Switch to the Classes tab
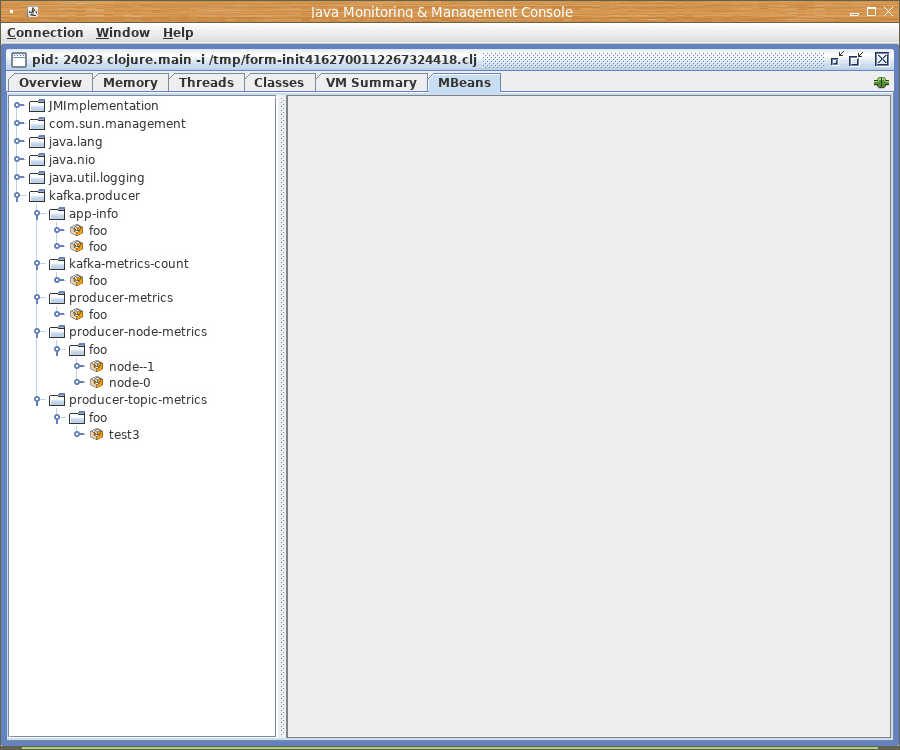The height and width of the screenshot is (750, 900). [279, 83]
